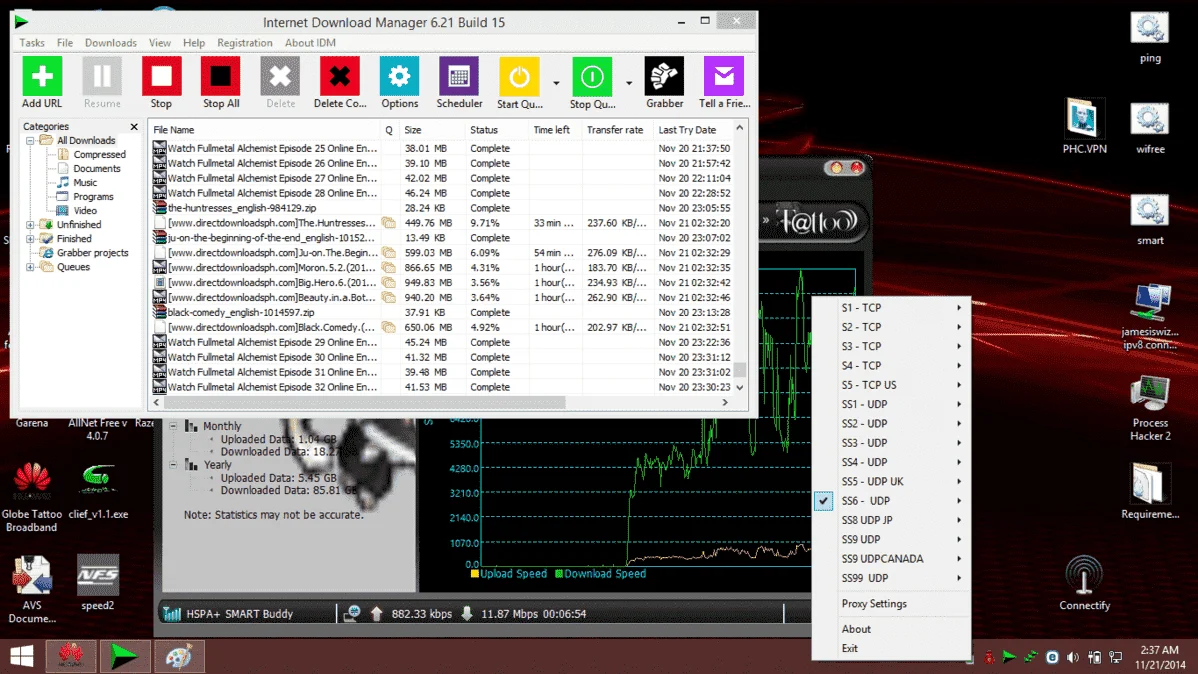
Task: Click the download list vertical scrollbar thumb
Action: click(x=740, y=370)
